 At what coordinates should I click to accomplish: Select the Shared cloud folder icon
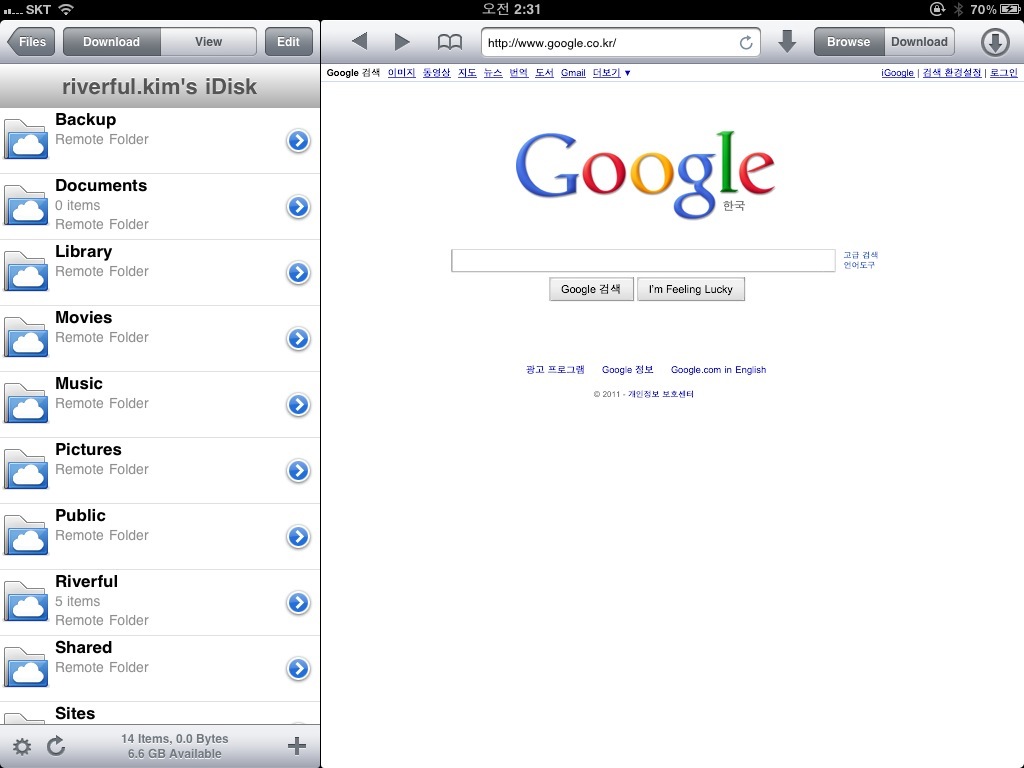pyautogui.click(x=26, y=667)
